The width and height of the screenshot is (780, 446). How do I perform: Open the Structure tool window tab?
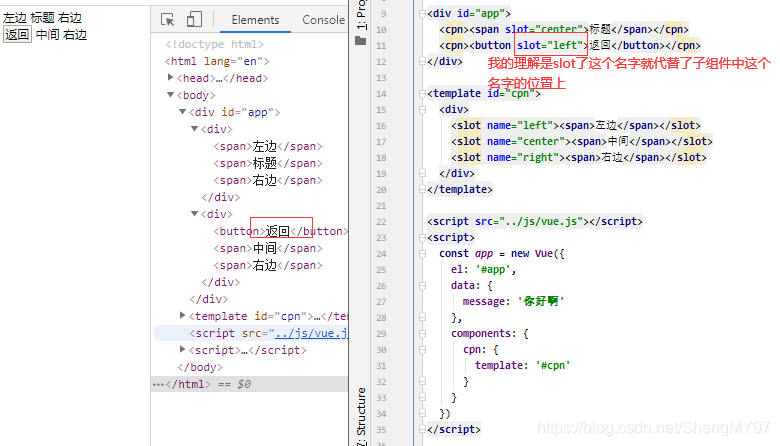(361, 416)
